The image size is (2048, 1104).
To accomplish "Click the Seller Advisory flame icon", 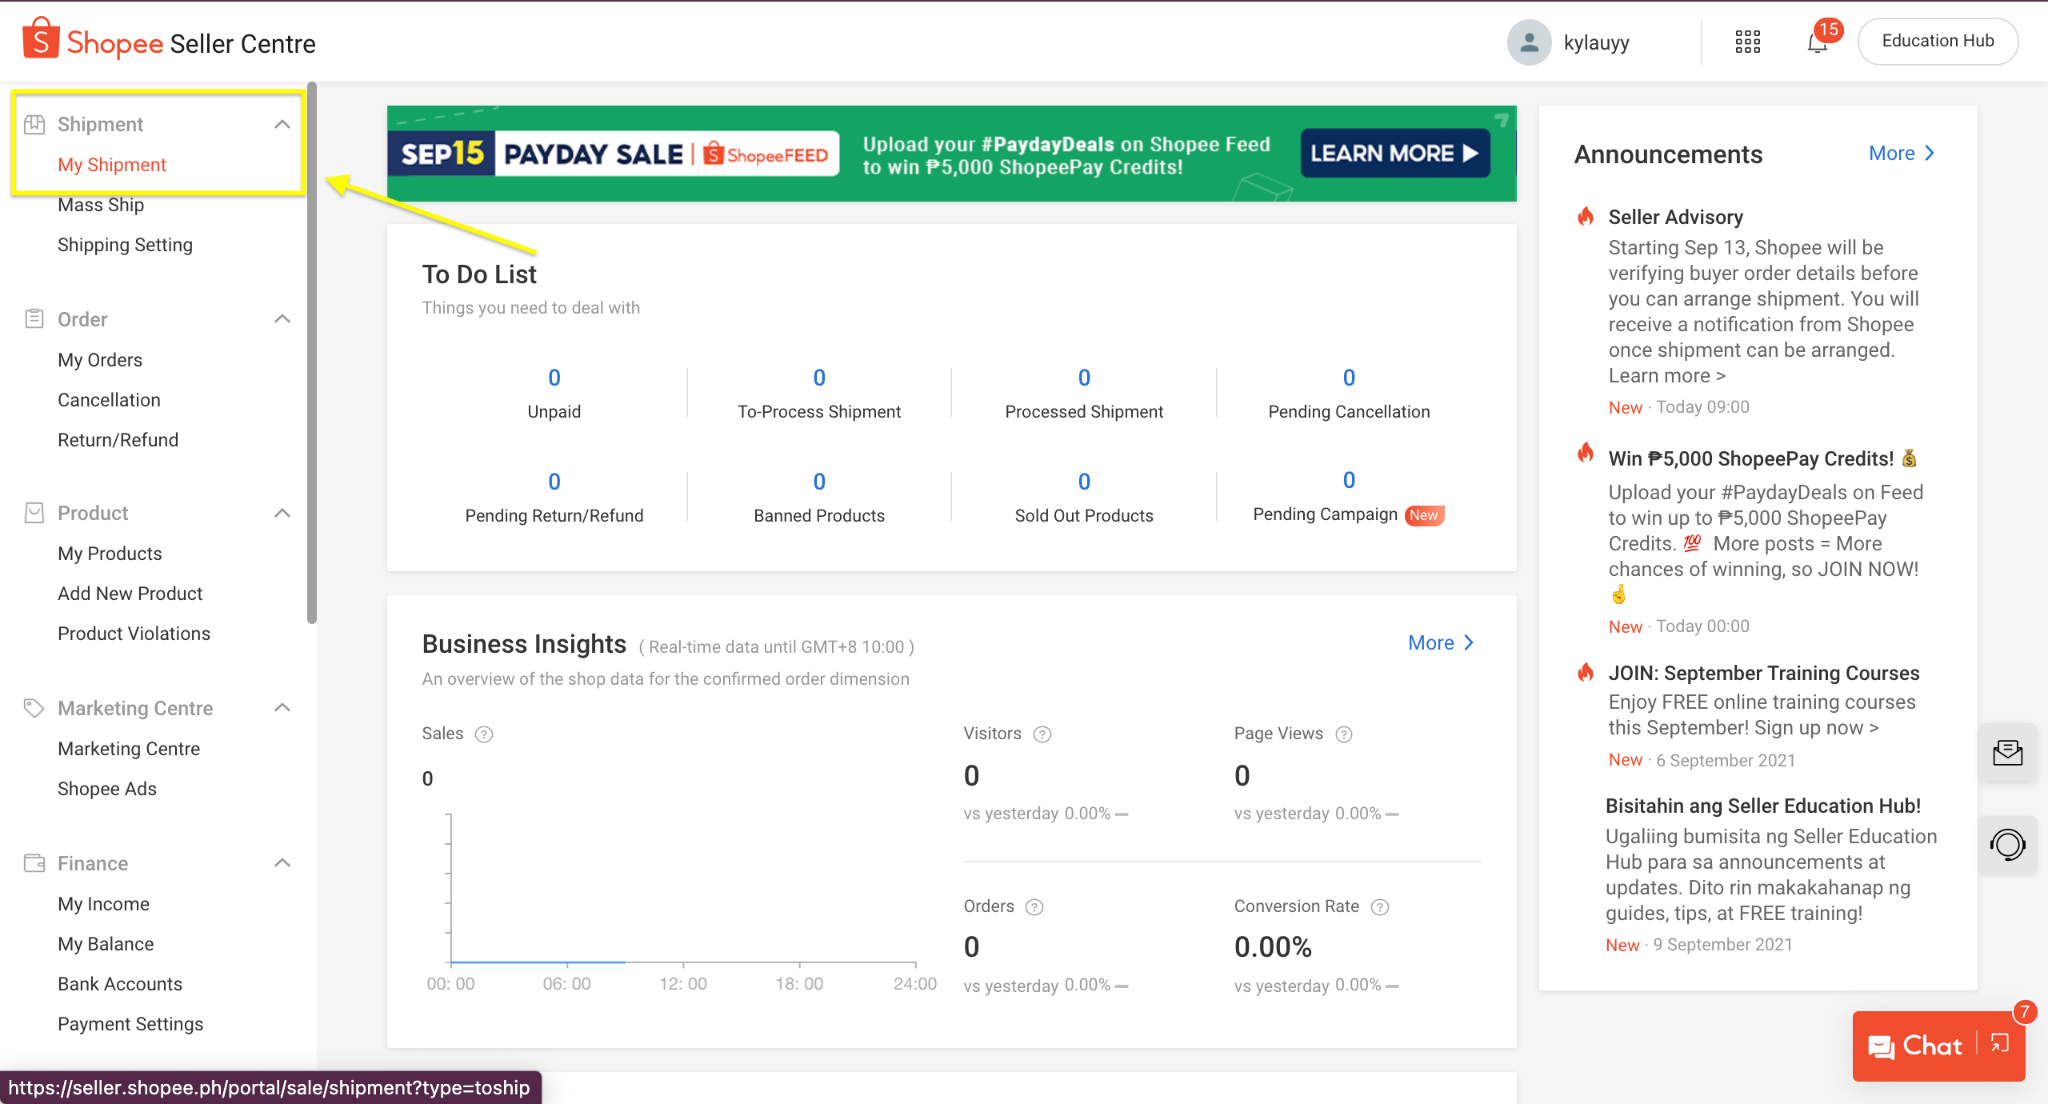I will click(1586, 216).
